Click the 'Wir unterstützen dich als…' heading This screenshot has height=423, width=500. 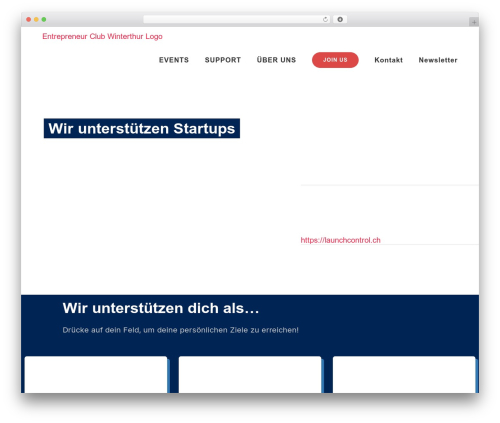(x=161, y=308)
